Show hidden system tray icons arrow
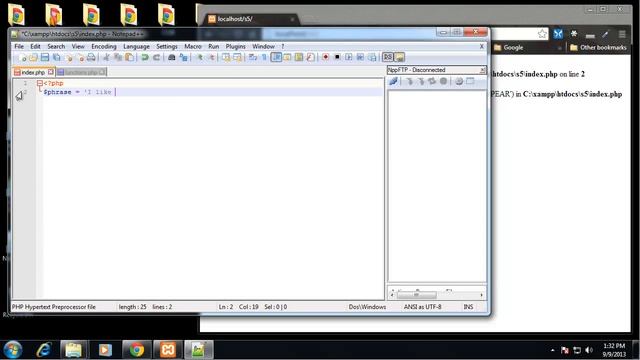Viewport: 640px width, 360px height. [552, 350]
